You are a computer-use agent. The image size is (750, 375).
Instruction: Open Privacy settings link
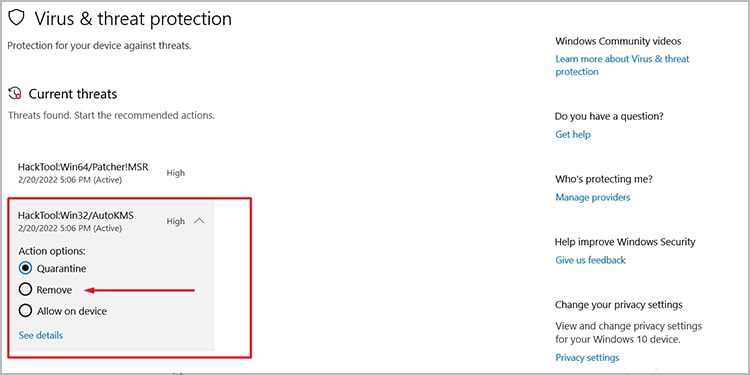pos(587,357)
